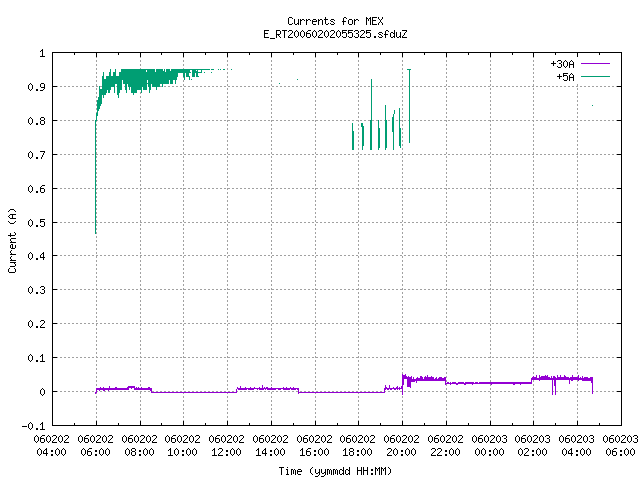The image size is (640, 480).
Task: Select y-axis tick label "0.8"
Action: 36,121
